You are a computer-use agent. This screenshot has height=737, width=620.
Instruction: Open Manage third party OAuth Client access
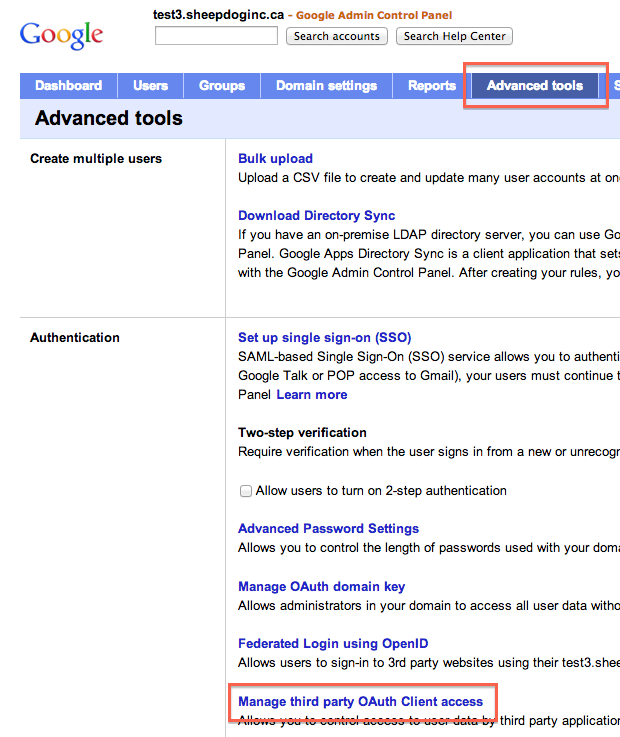(361, 701)
